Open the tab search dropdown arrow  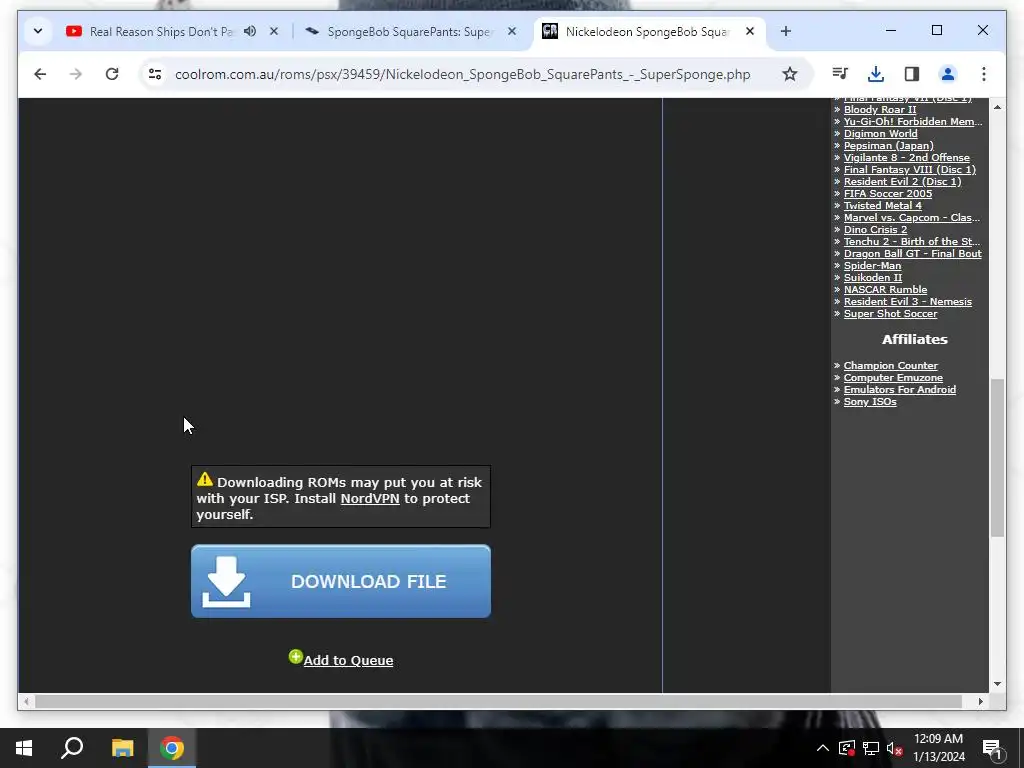[38, 31]
